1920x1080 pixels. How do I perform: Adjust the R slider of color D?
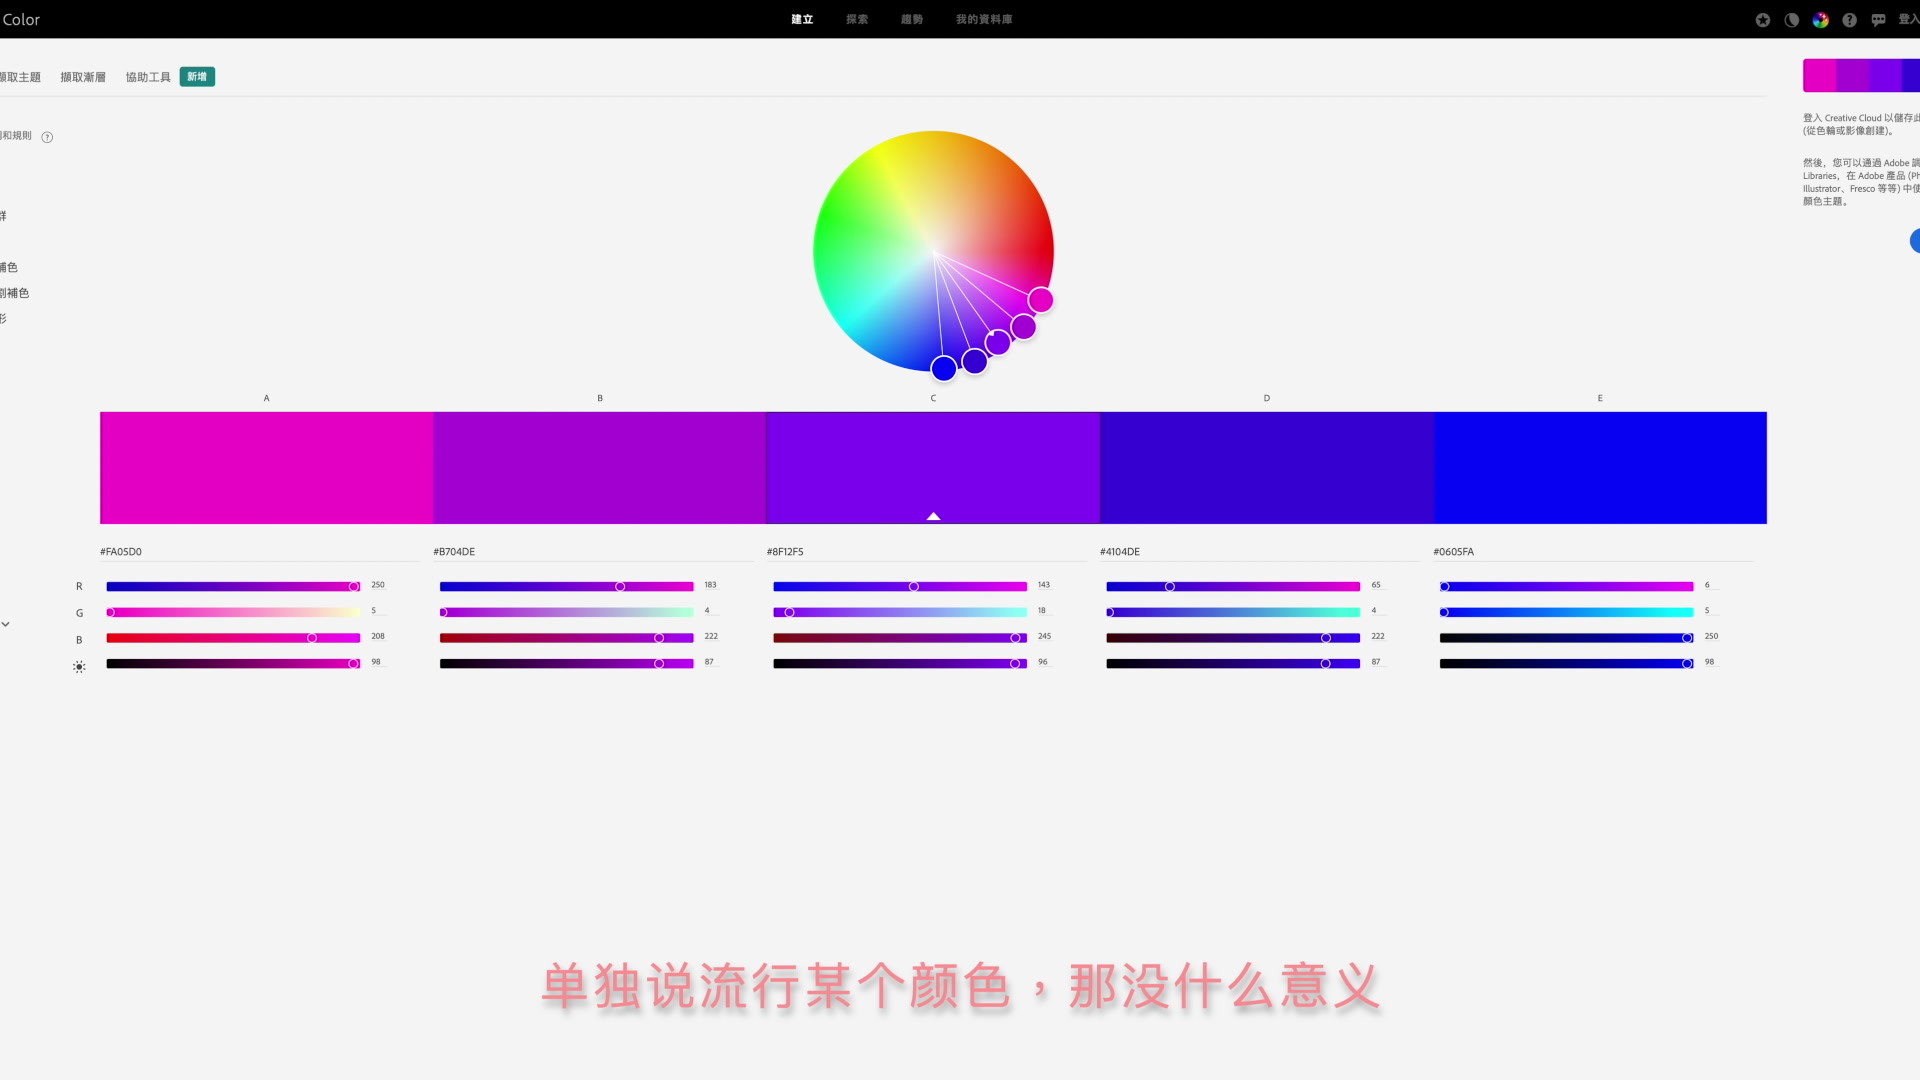1233,587
